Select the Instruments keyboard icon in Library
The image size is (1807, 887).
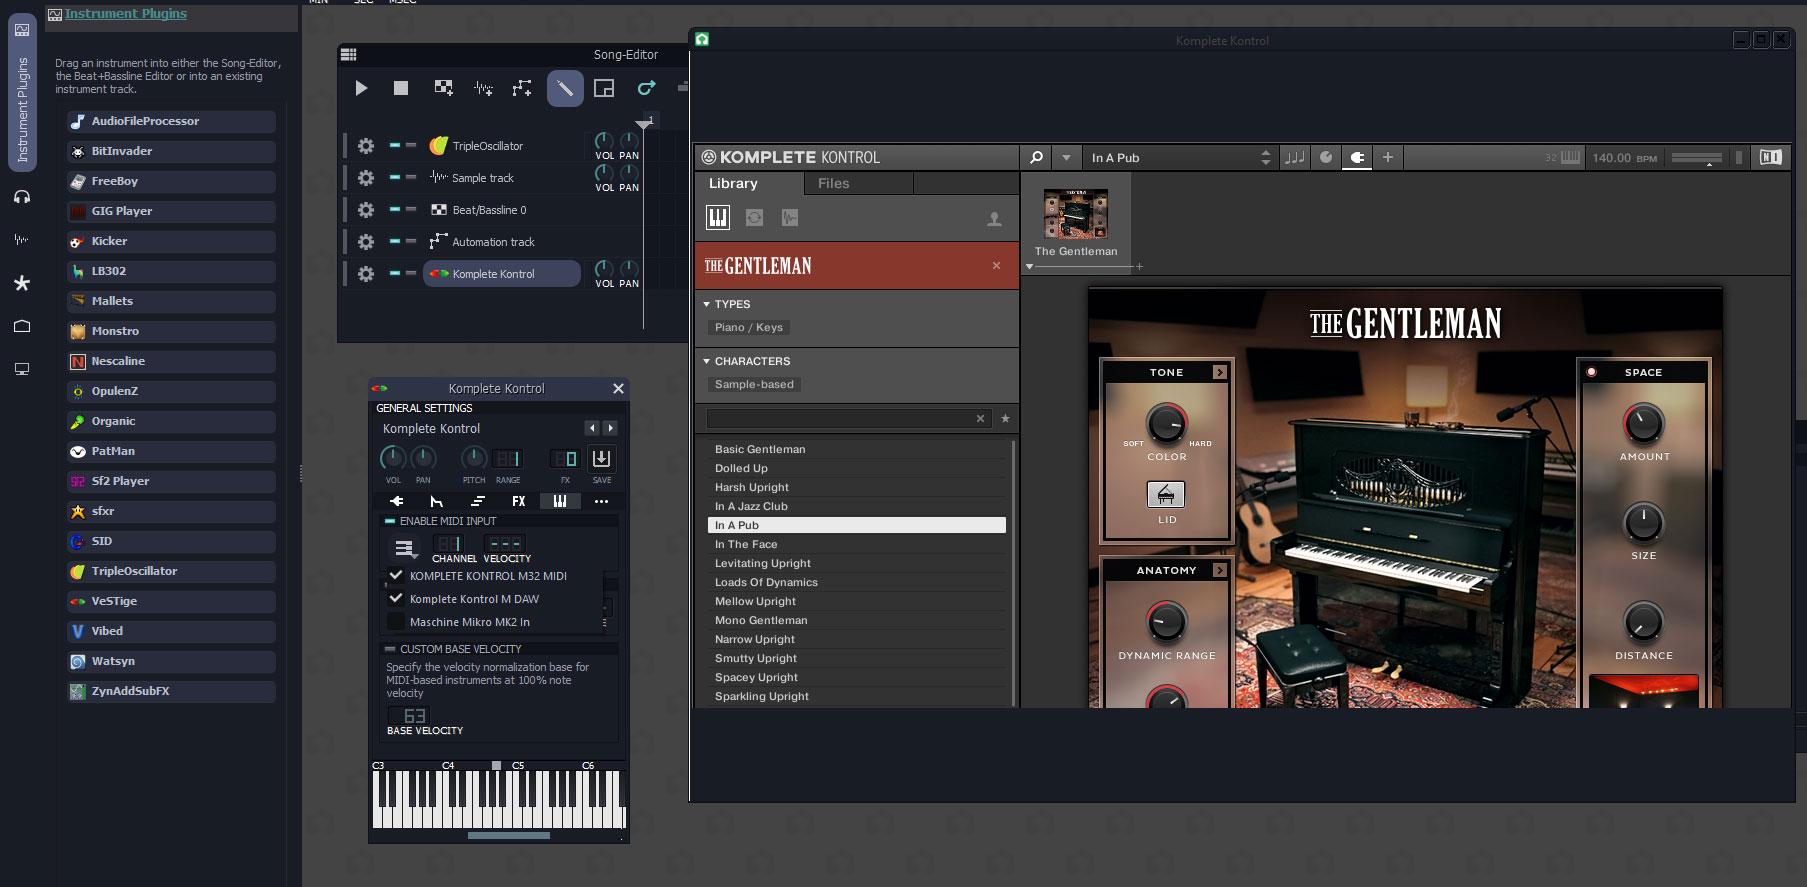[718, 217]
